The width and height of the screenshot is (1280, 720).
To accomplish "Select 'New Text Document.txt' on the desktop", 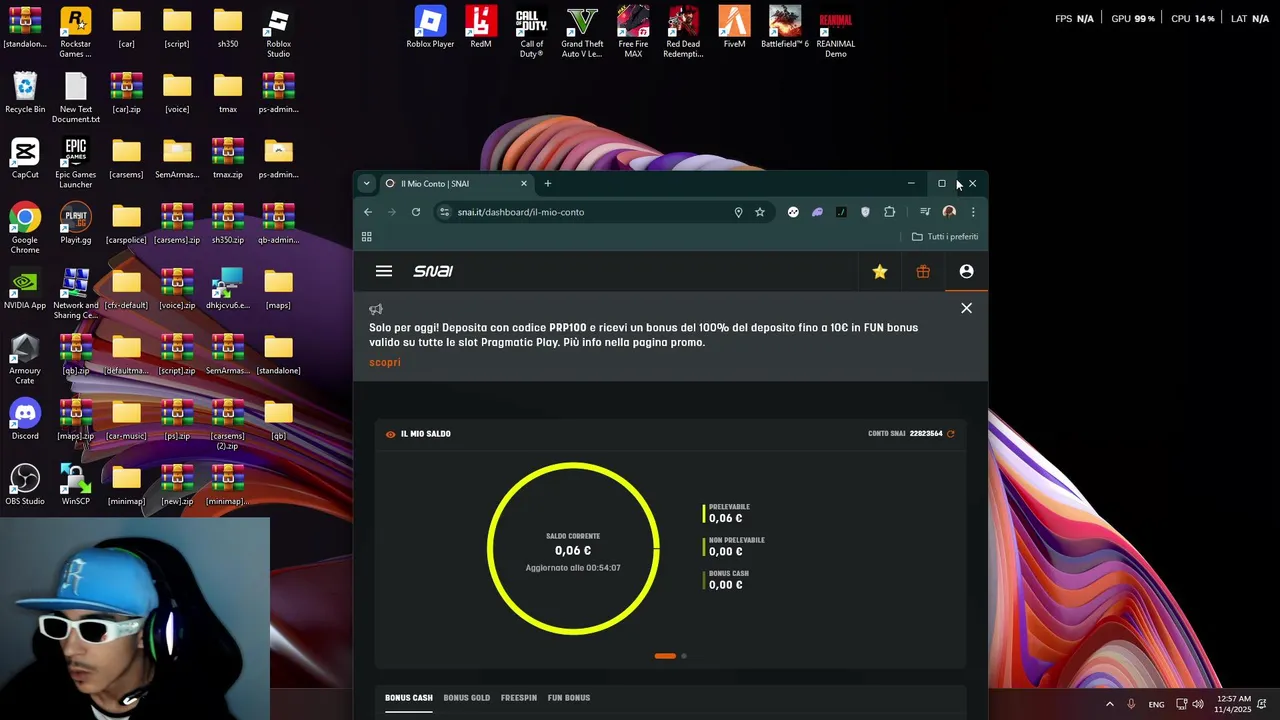I will [x=75, y=98].
